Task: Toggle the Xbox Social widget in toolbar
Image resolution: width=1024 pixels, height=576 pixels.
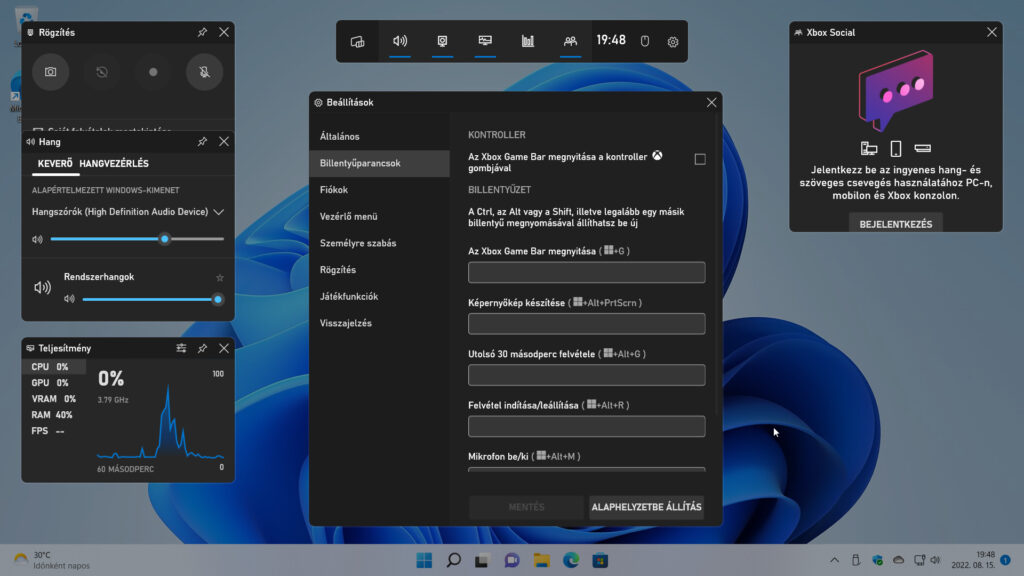Action: tap(570, 41)
